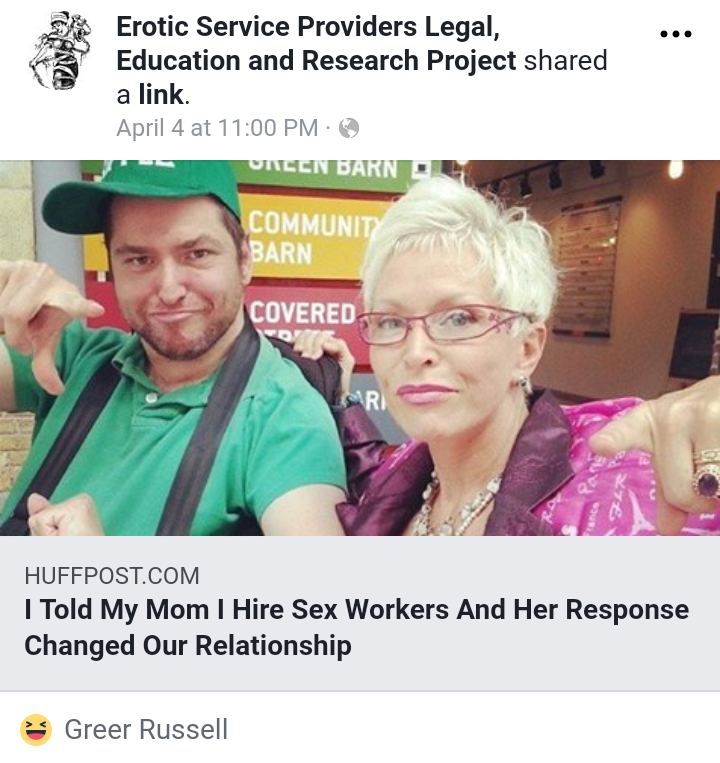Click the yellow 'Community Barn' sign in image
This screenshot has height=763, width=720.
311,237
